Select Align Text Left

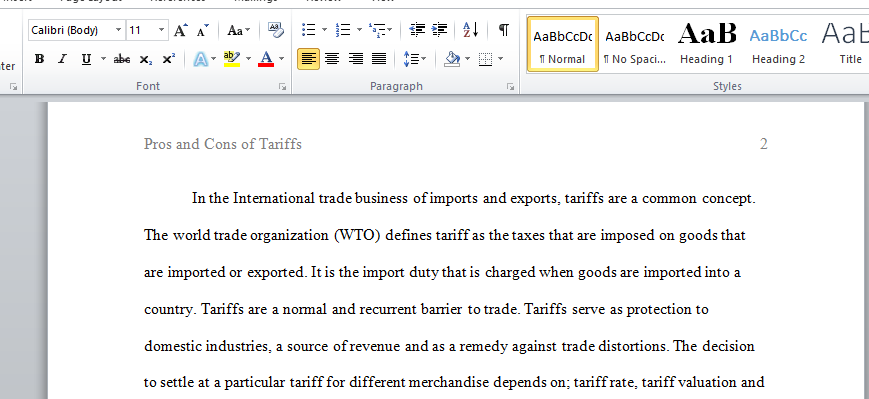pyautogui.click(x=309, y=59)
